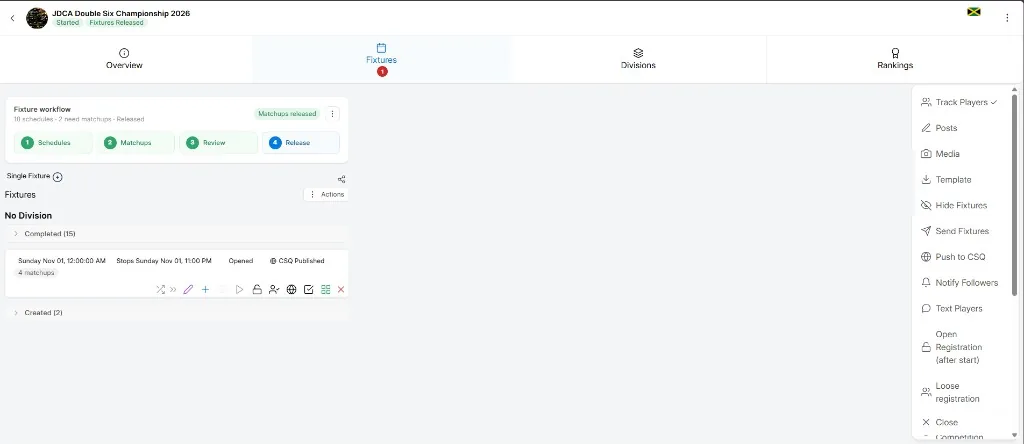Toggle Track Players in the side menu
The height and width of the screenshot is (444, 1024).
959,103
